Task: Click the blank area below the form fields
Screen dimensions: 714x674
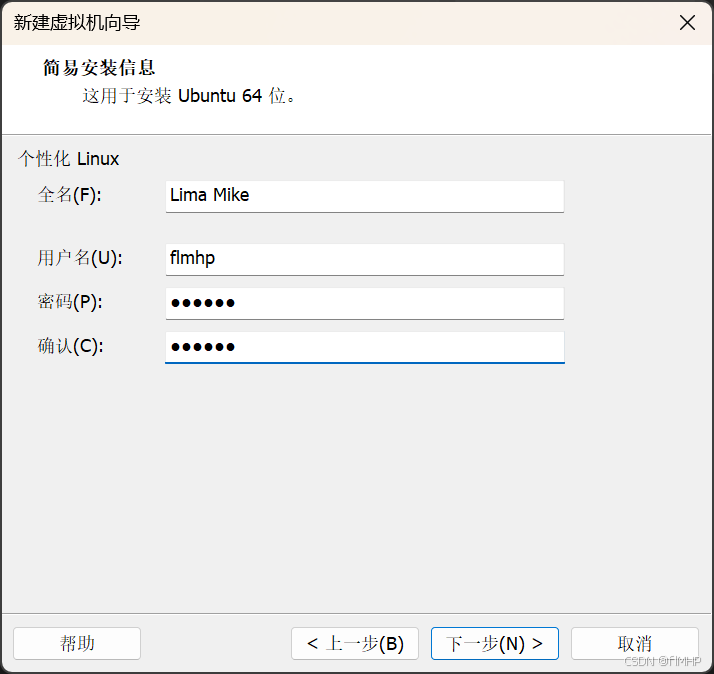Action: point(357,480)
